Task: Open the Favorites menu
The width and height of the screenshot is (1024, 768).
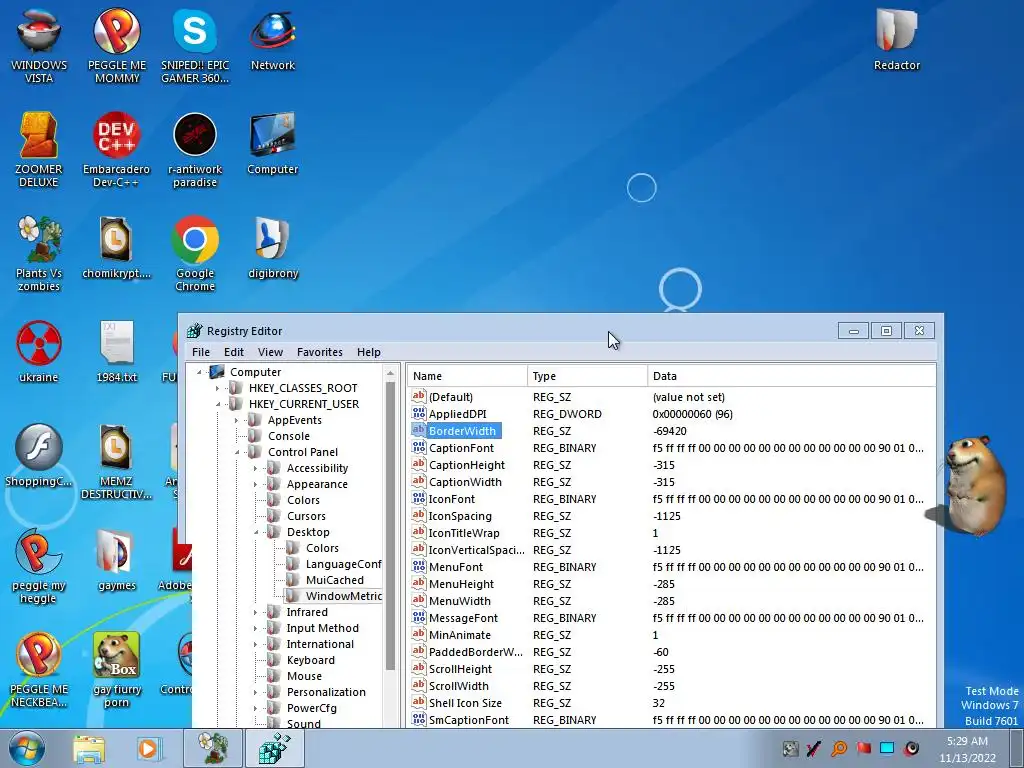Action: coord(319,352)
